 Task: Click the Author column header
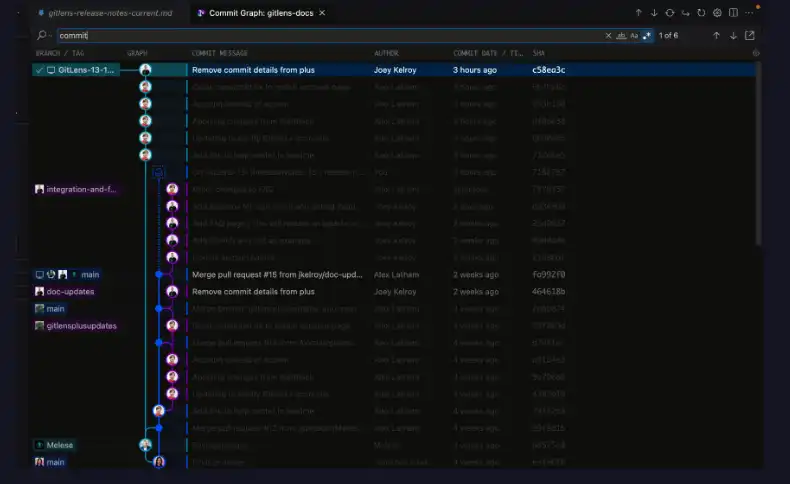tap(386, 53)
